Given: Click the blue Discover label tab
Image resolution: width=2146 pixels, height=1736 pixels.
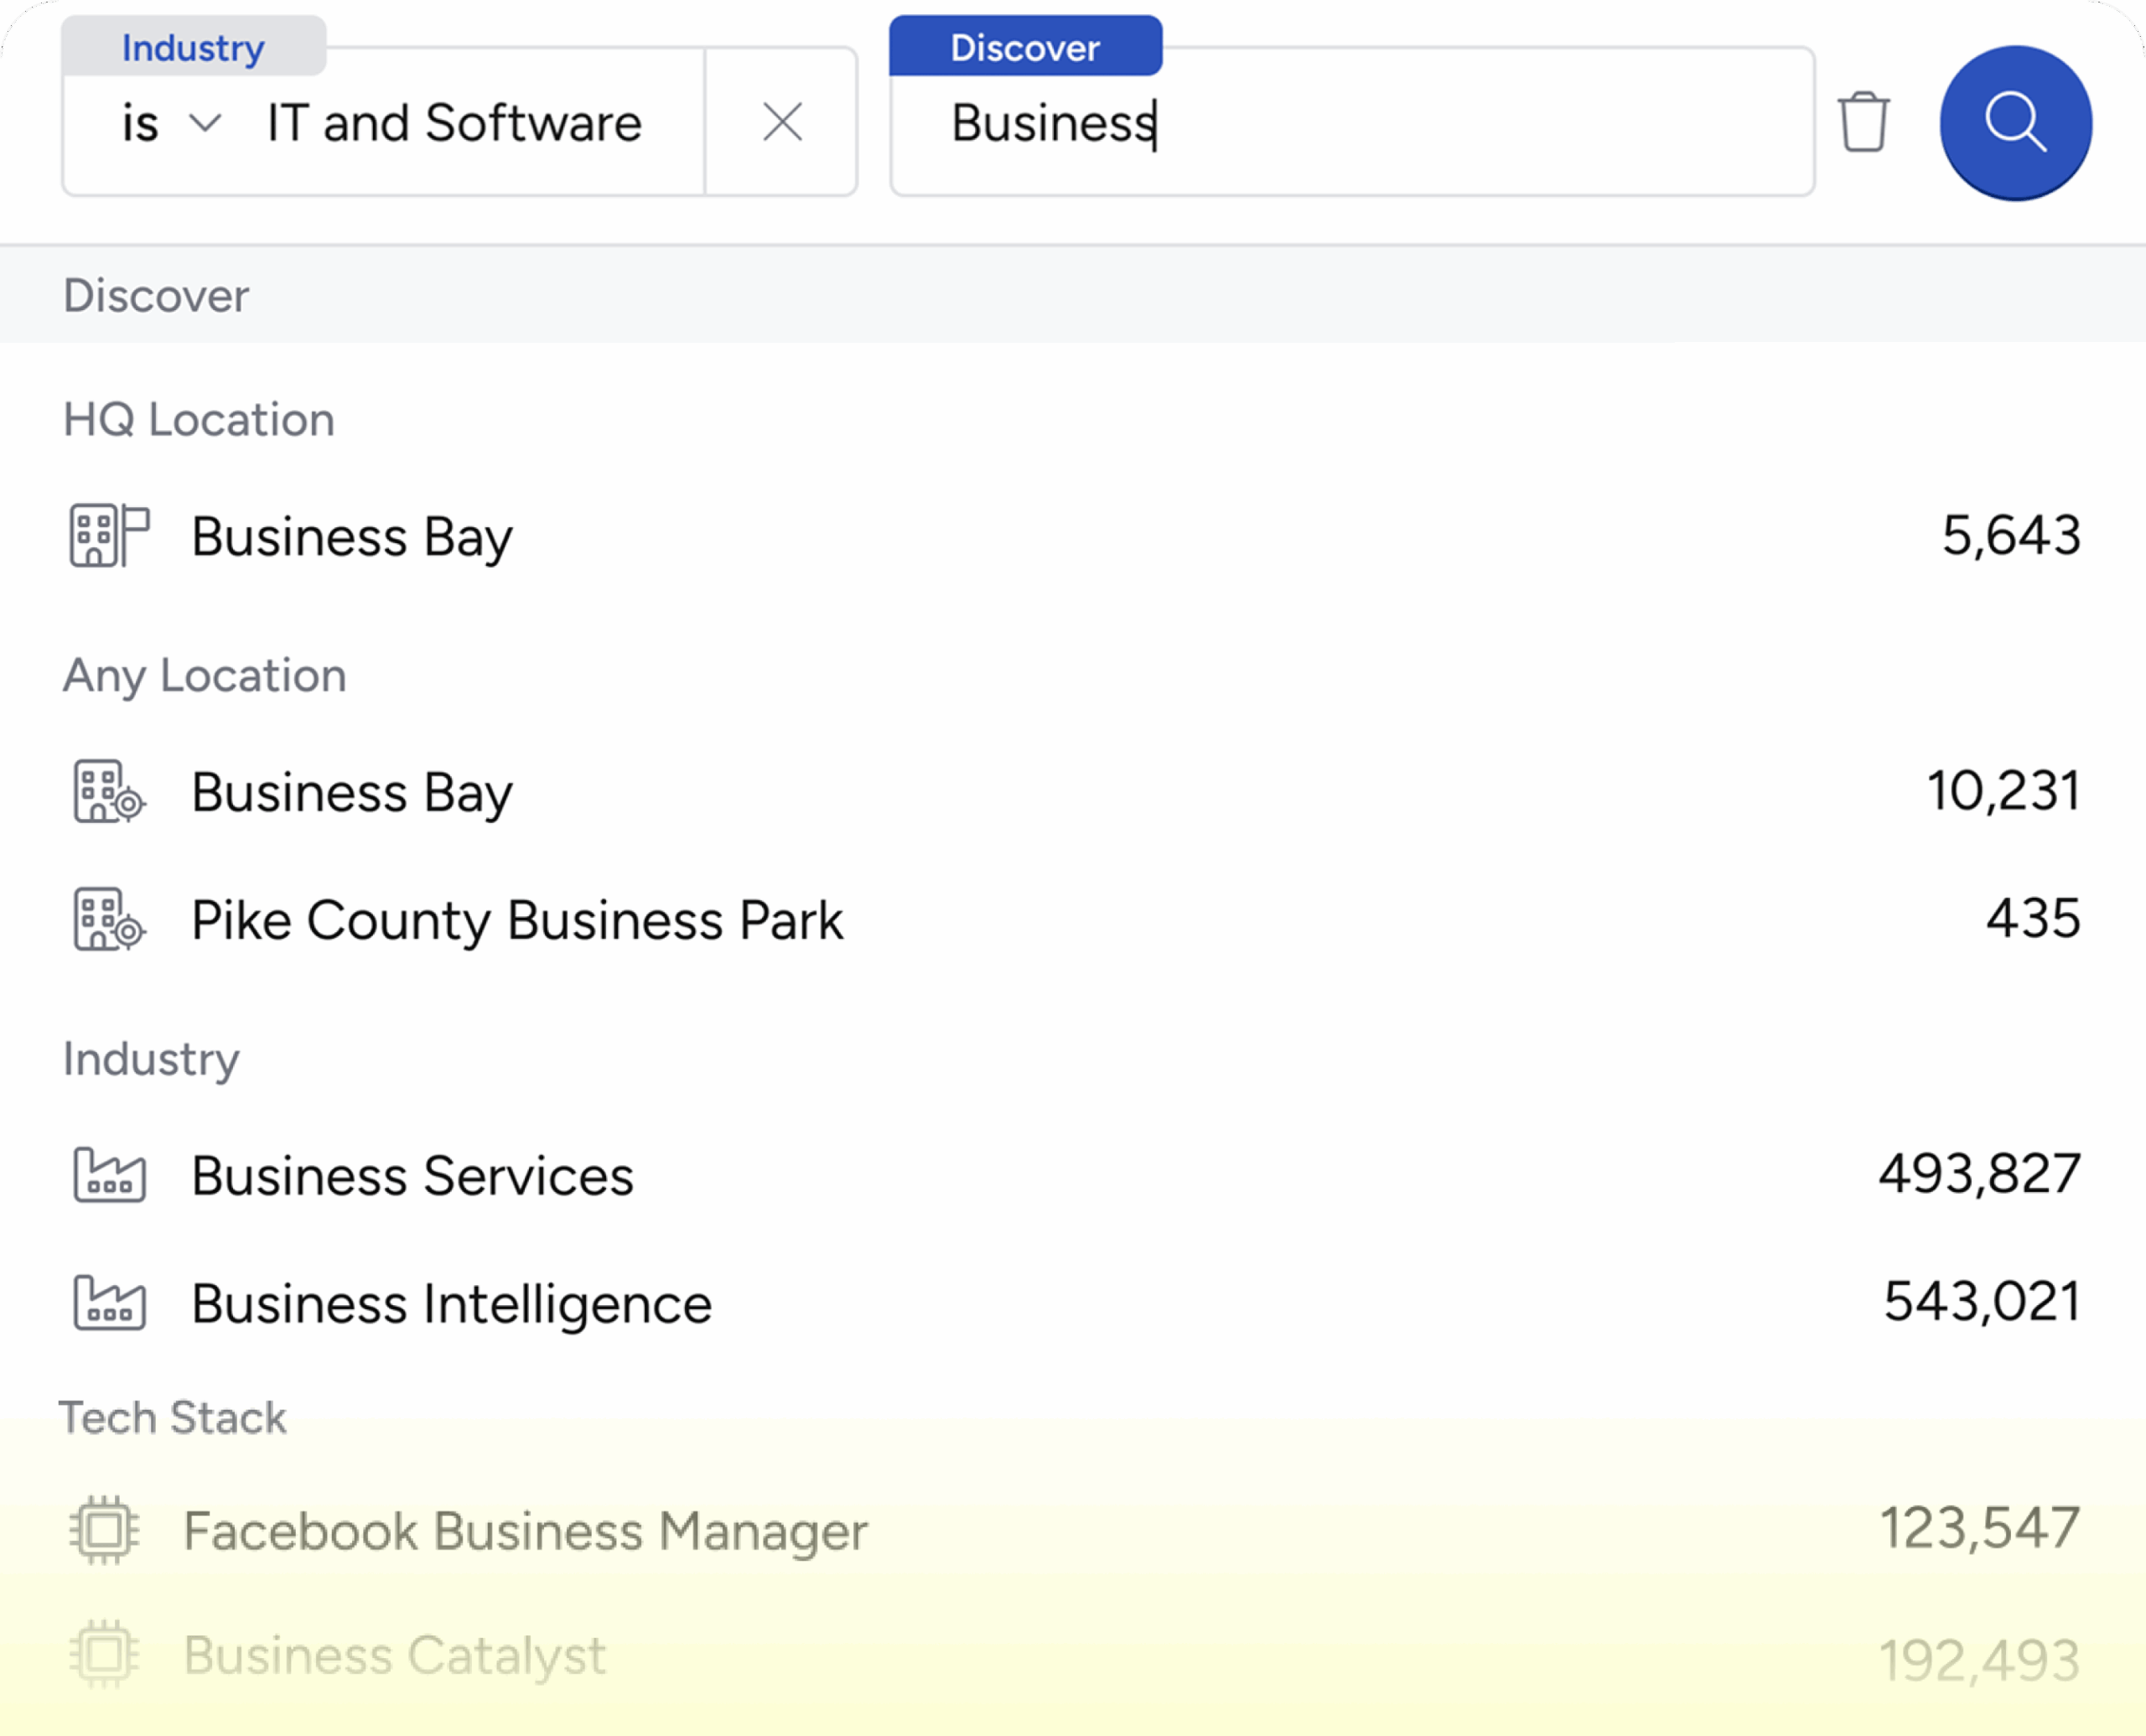Looking at the screenshot, I should coord(1025,47).
